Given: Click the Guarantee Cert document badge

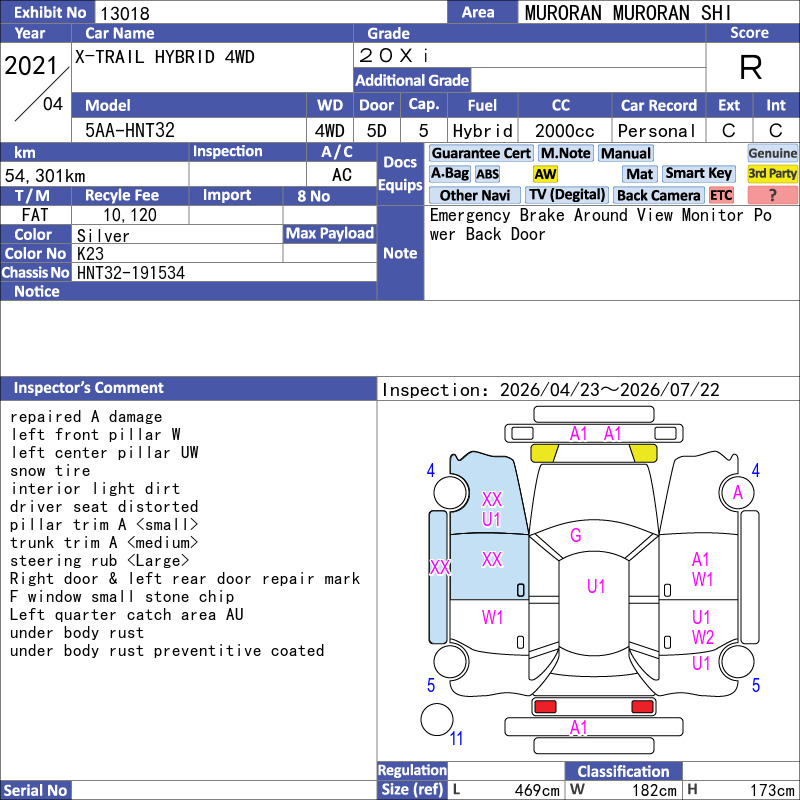Looking at the screenshot, I should tap(481, 153).
